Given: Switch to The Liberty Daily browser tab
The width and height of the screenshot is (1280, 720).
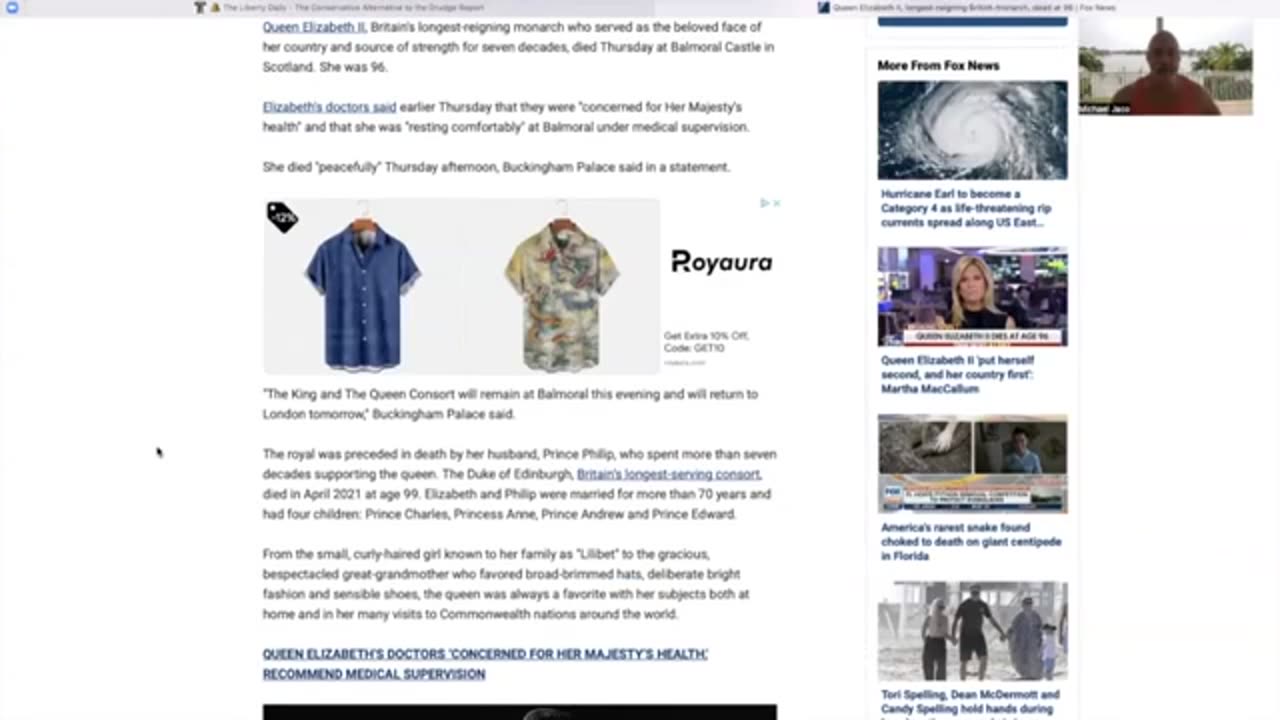Looking at the screenshot, I should (340, 7).
